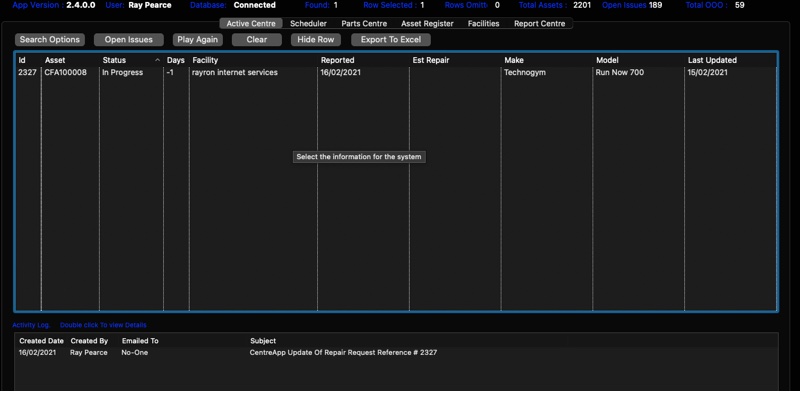Screen dimensions: 800x395
Task: Click the Activity Log label
Action: point(32,325)
